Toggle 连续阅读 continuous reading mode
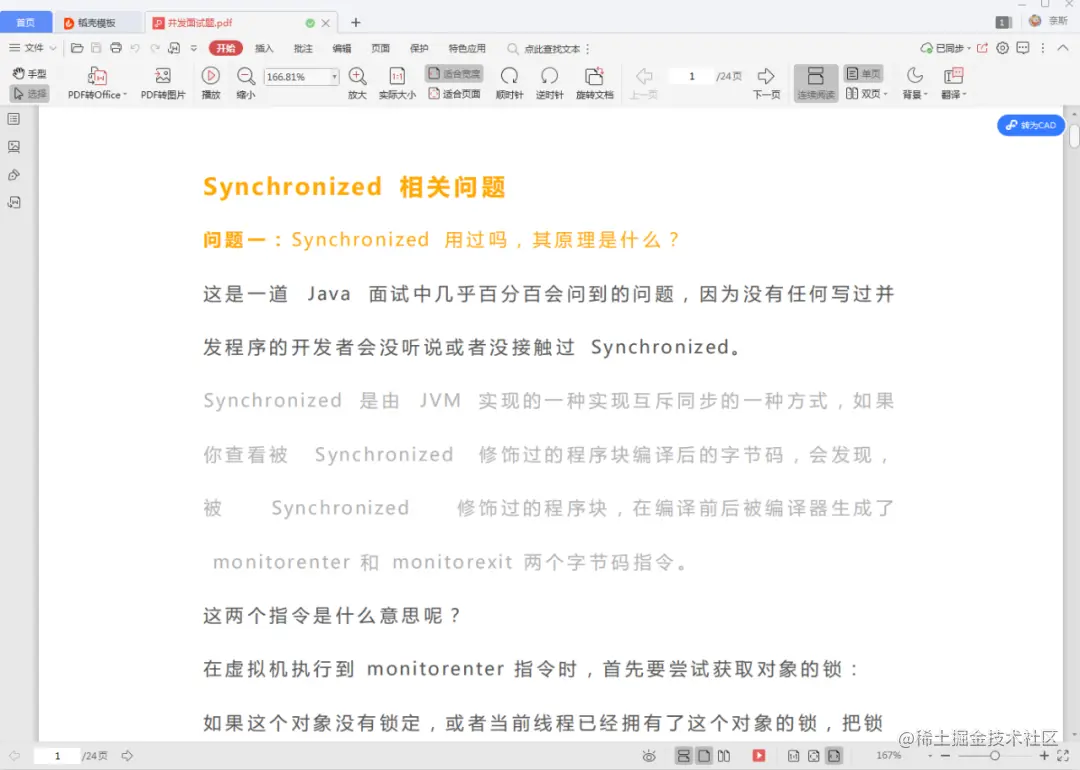The width and height of the screenshot is (1080, 770). (x=815, y=82)
